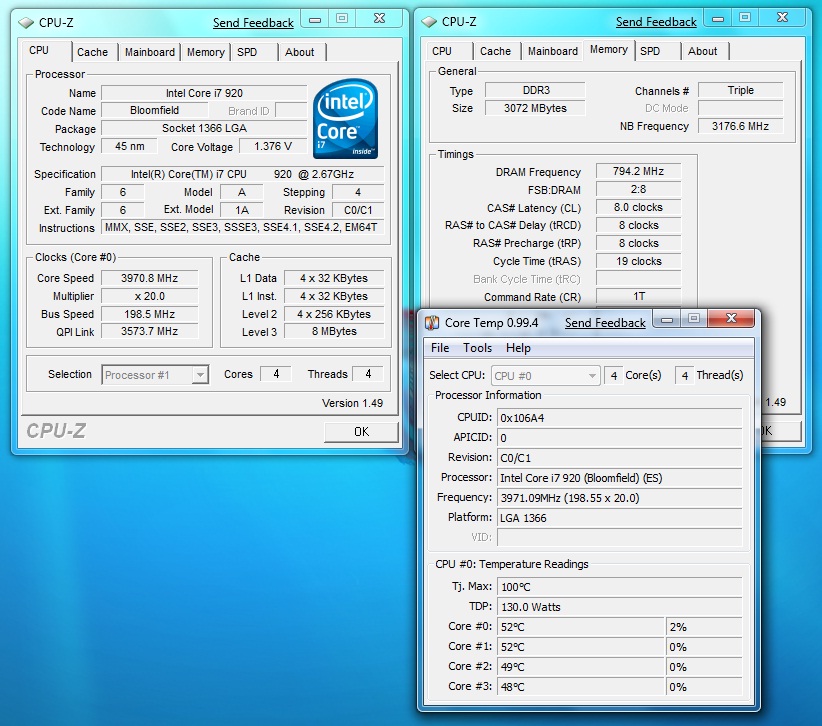Select Memory tab in right CPU-Z window
822x726 pixels.
pos(609,50)
